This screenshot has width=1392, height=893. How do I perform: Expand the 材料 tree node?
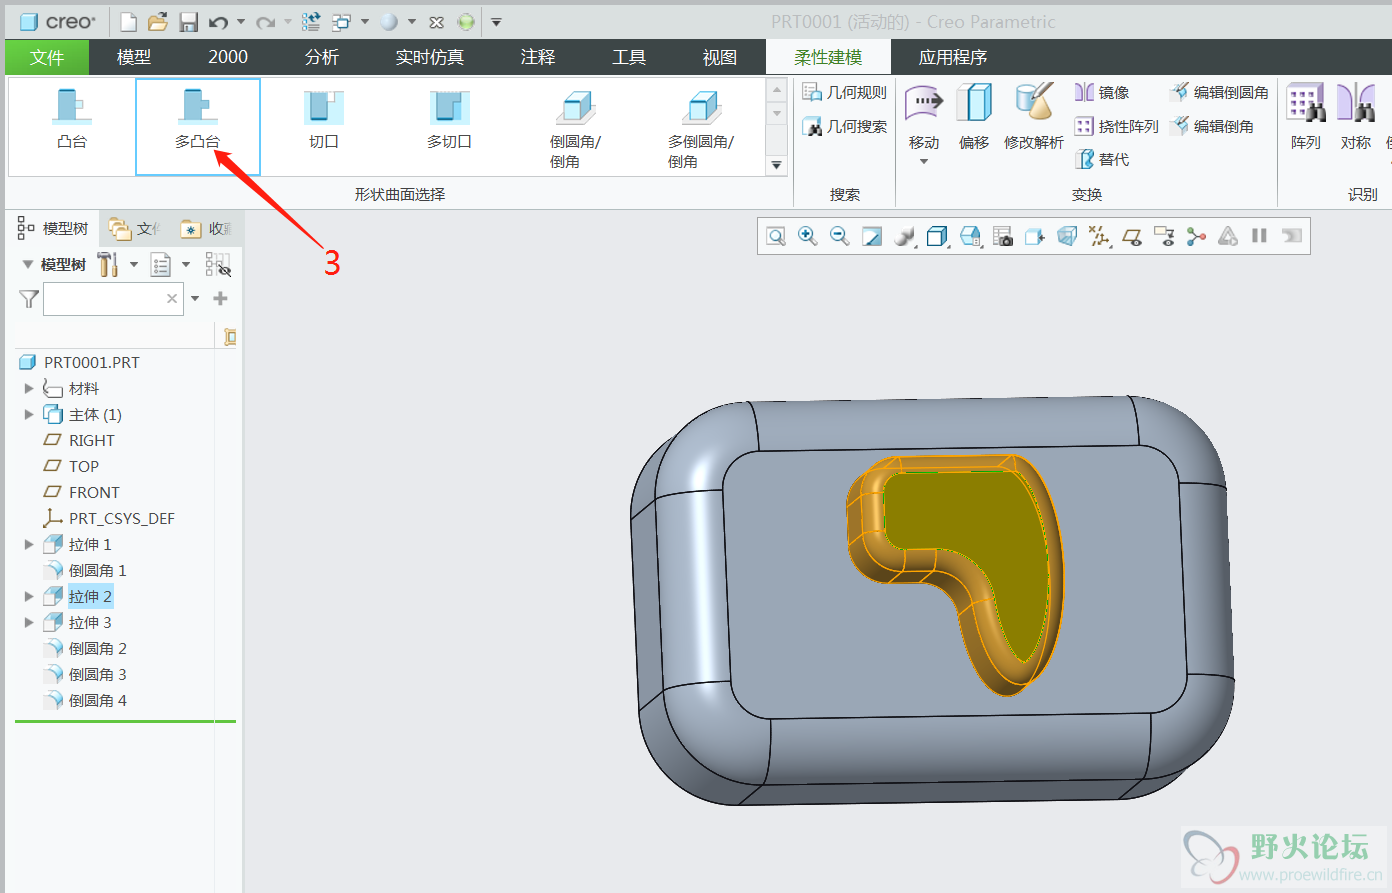pyautogui.click(x=29, y=388)
